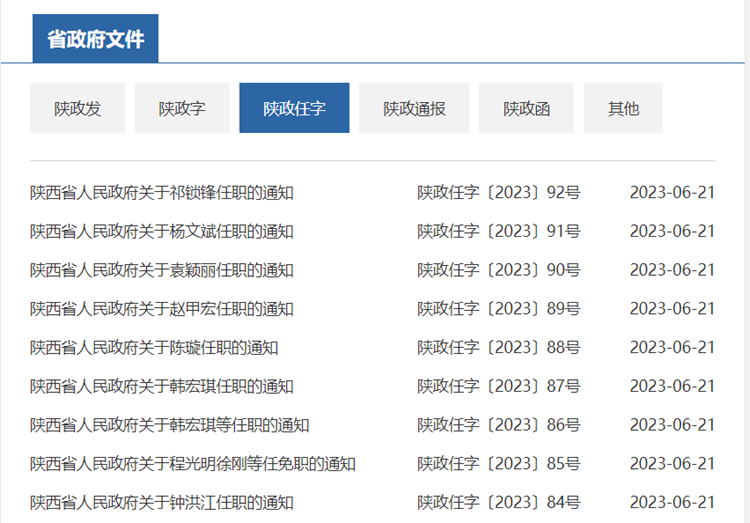
Task: Open the 韩宏琪任职 notice numbered 87号
Action: pos(162,386)
